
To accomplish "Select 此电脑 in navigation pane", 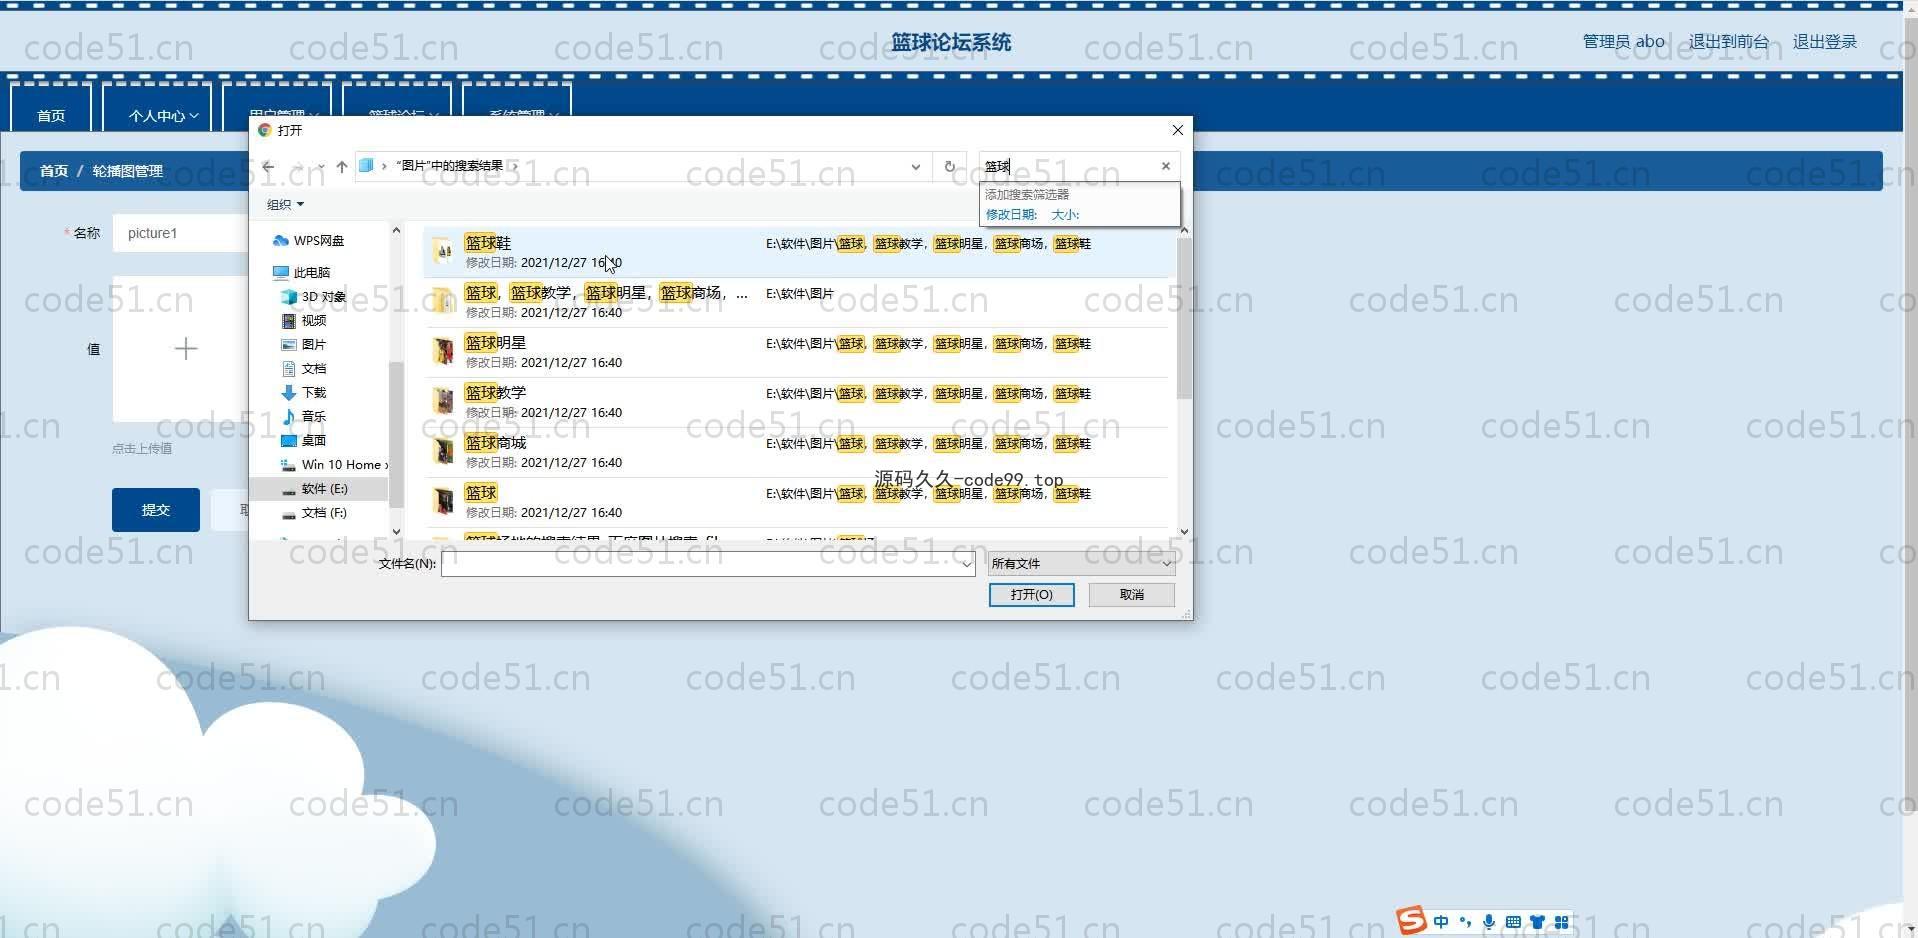I will [x=302, y=273].
